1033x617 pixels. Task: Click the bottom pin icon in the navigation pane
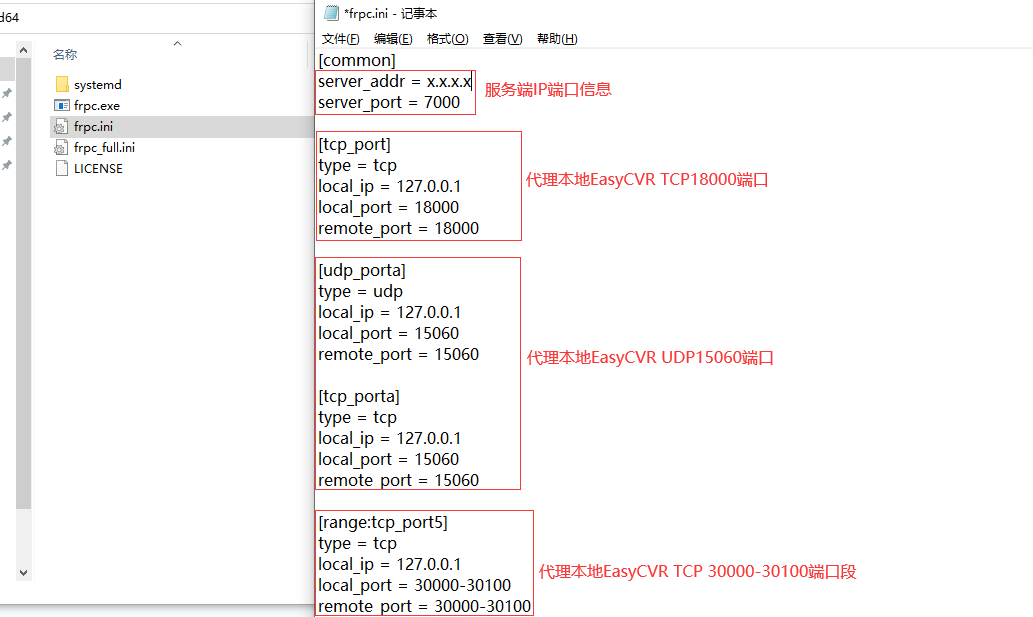(x=7, y=165)
